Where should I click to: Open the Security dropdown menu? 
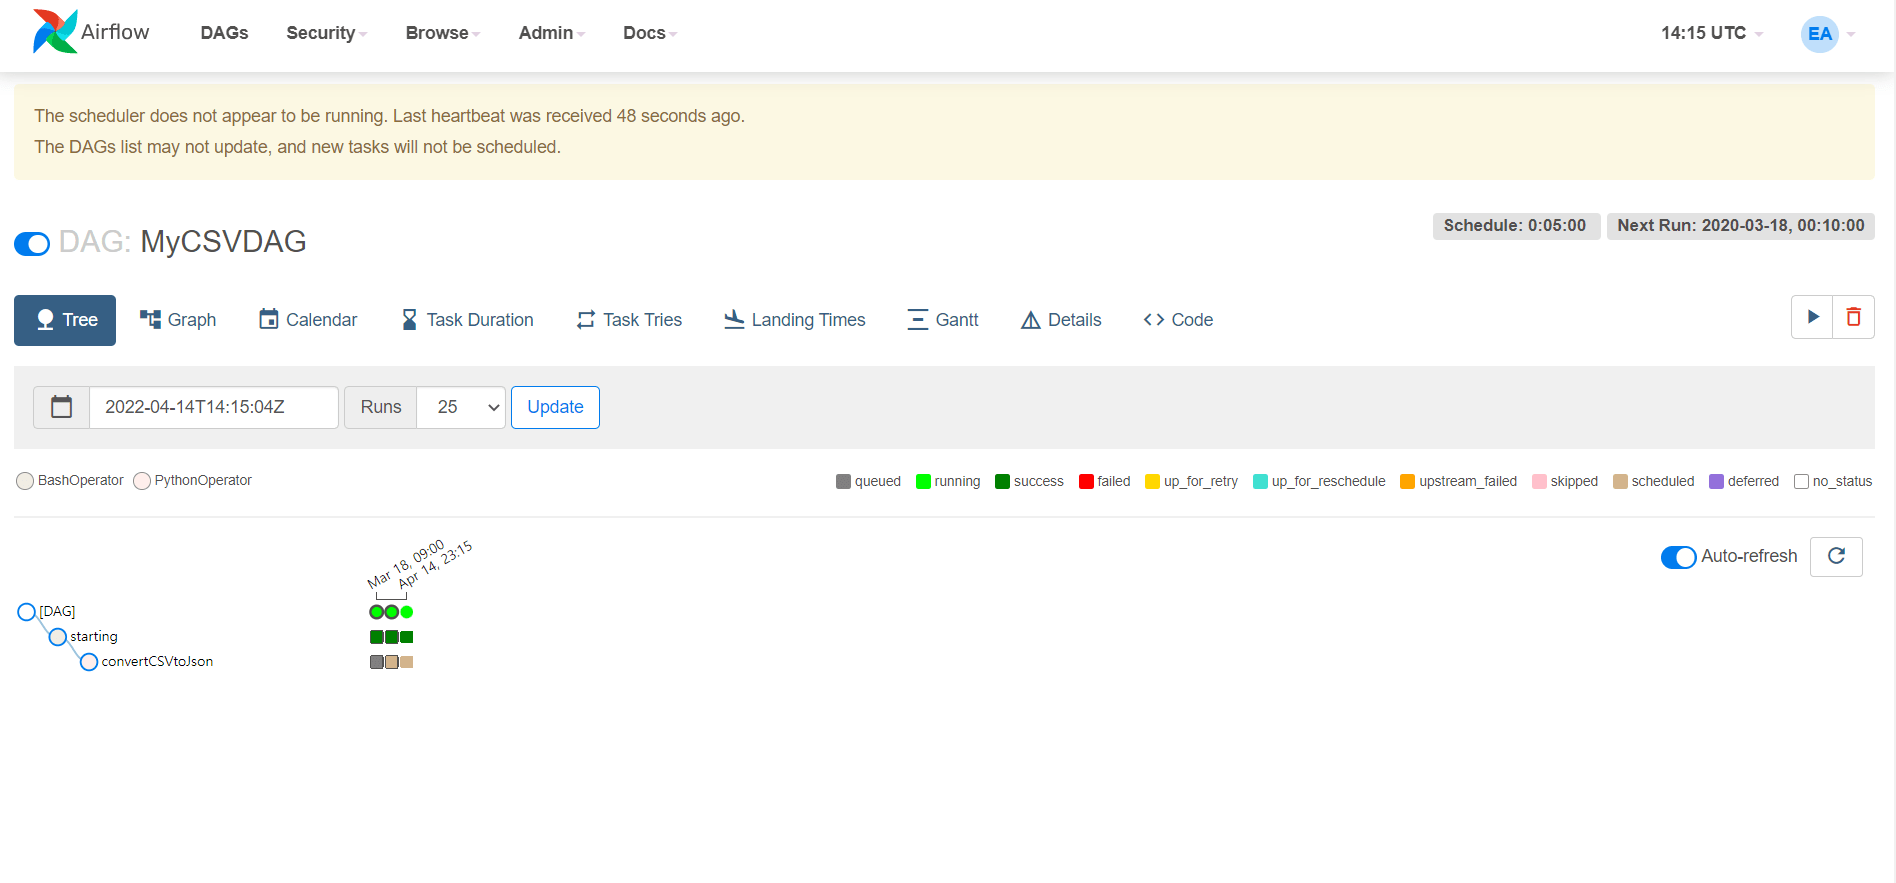[327, 33]
